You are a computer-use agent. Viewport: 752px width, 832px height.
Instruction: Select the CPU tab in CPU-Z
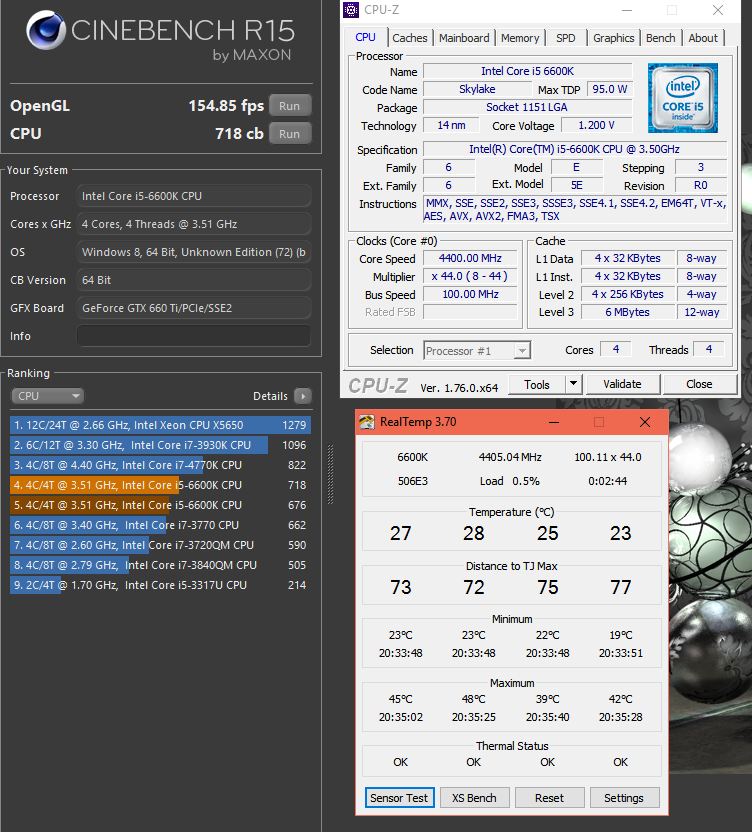point(365,37)
